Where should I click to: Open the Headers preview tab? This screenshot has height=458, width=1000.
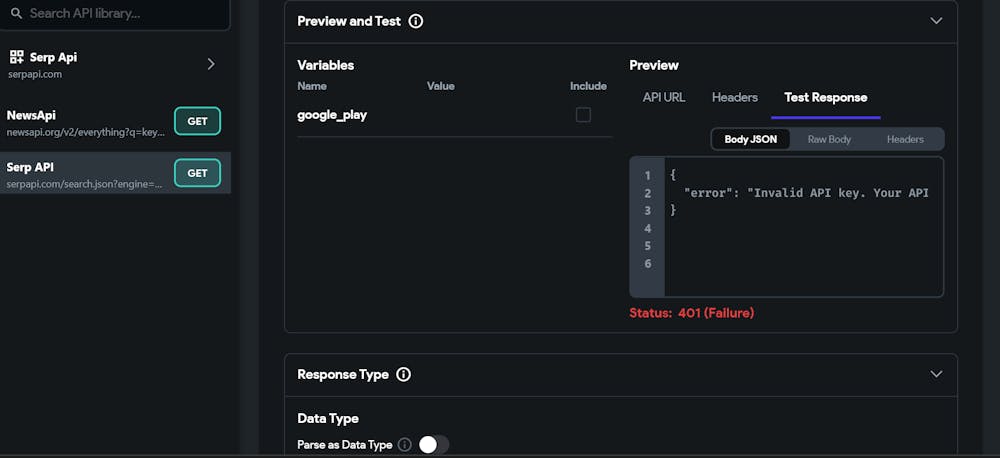click(x=735, y=97)
